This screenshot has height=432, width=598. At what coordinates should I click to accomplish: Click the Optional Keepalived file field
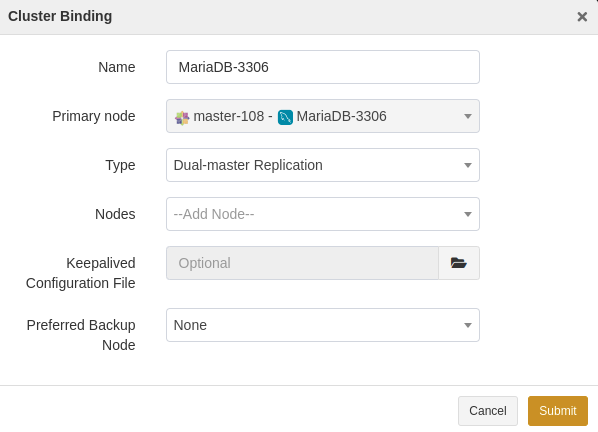tap(302, 263)
